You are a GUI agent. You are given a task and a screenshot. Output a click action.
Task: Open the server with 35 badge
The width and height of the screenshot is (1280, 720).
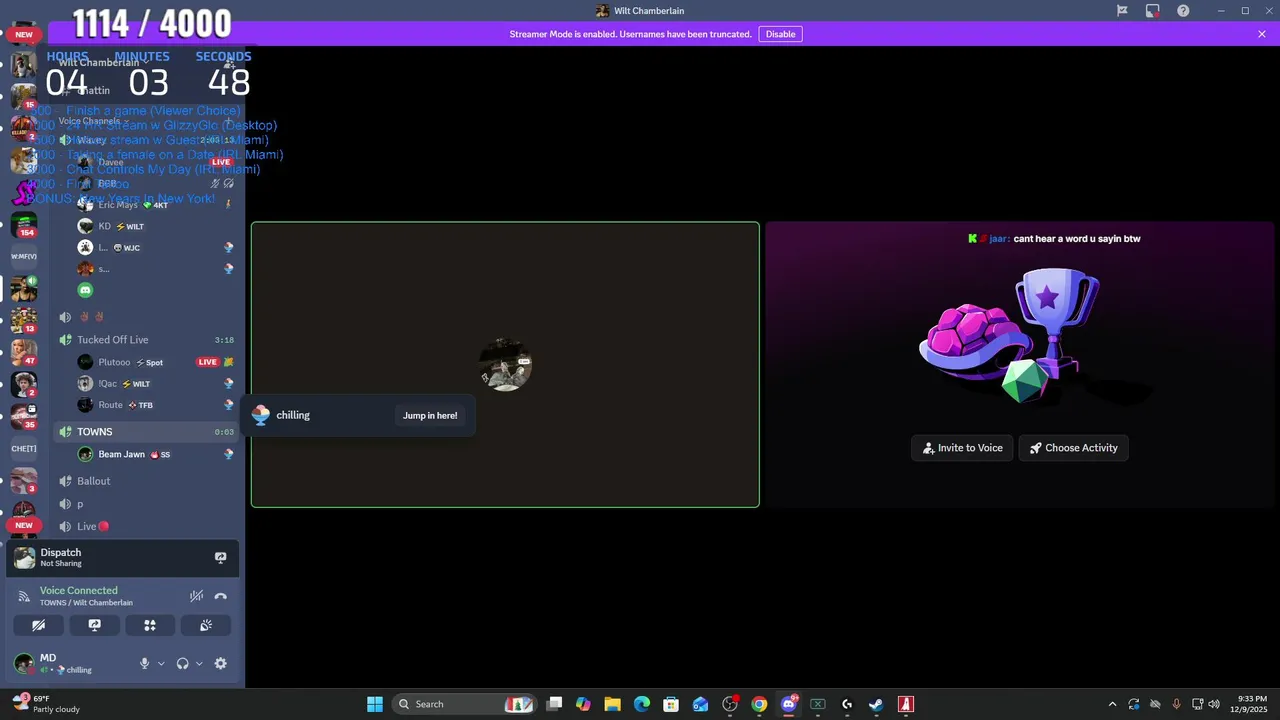24,416
